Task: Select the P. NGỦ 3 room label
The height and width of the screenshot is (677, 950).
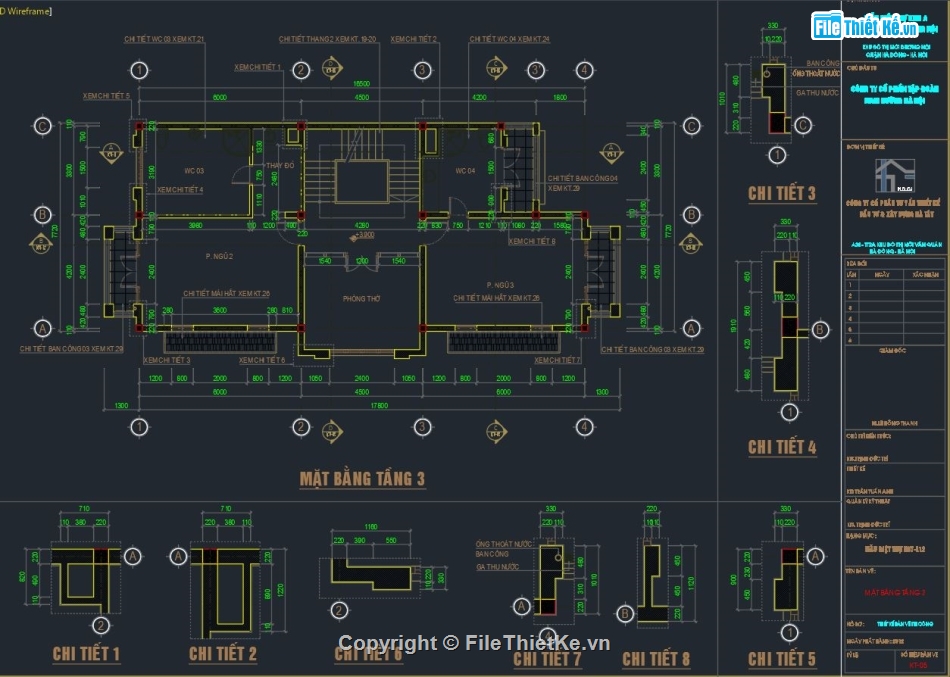Action: pos(500,285)
